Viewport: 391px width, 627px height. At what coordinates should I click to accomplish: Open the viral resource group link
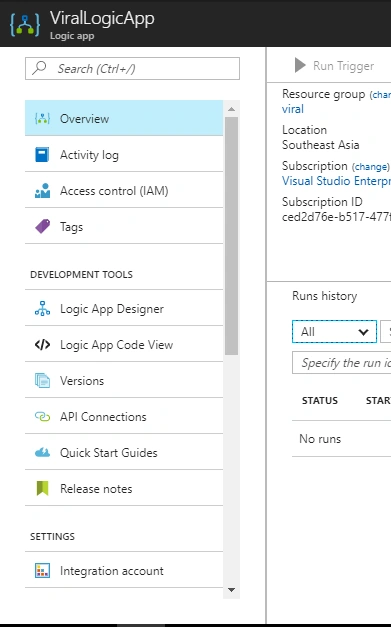293,109
